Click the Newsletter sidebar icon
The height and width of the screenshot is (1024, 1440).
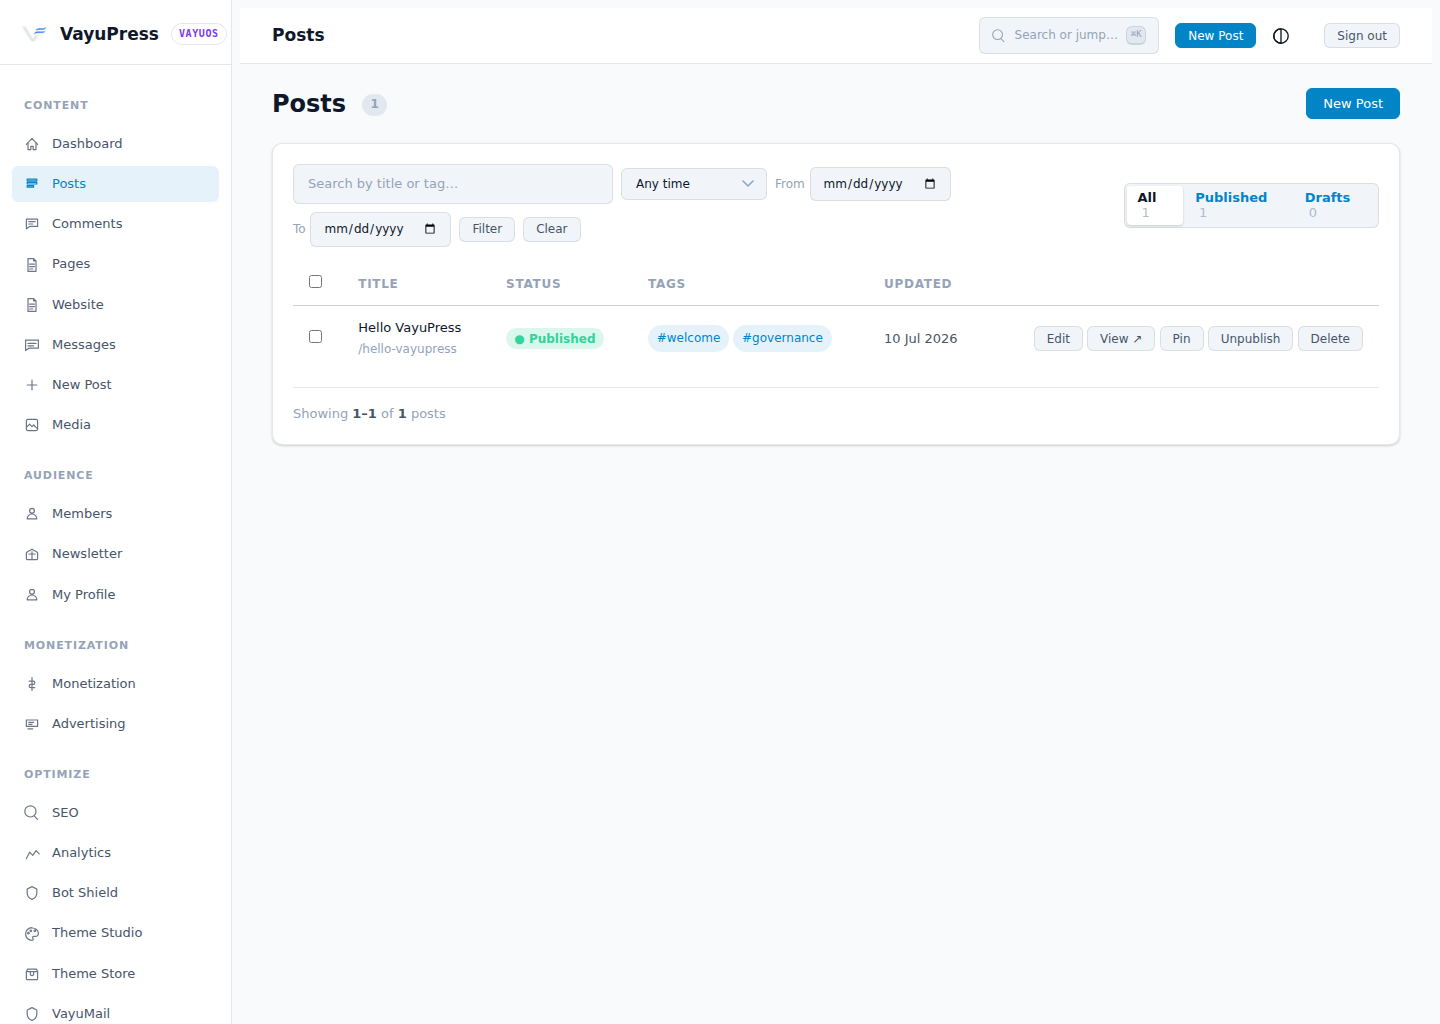tap(32, 554)
